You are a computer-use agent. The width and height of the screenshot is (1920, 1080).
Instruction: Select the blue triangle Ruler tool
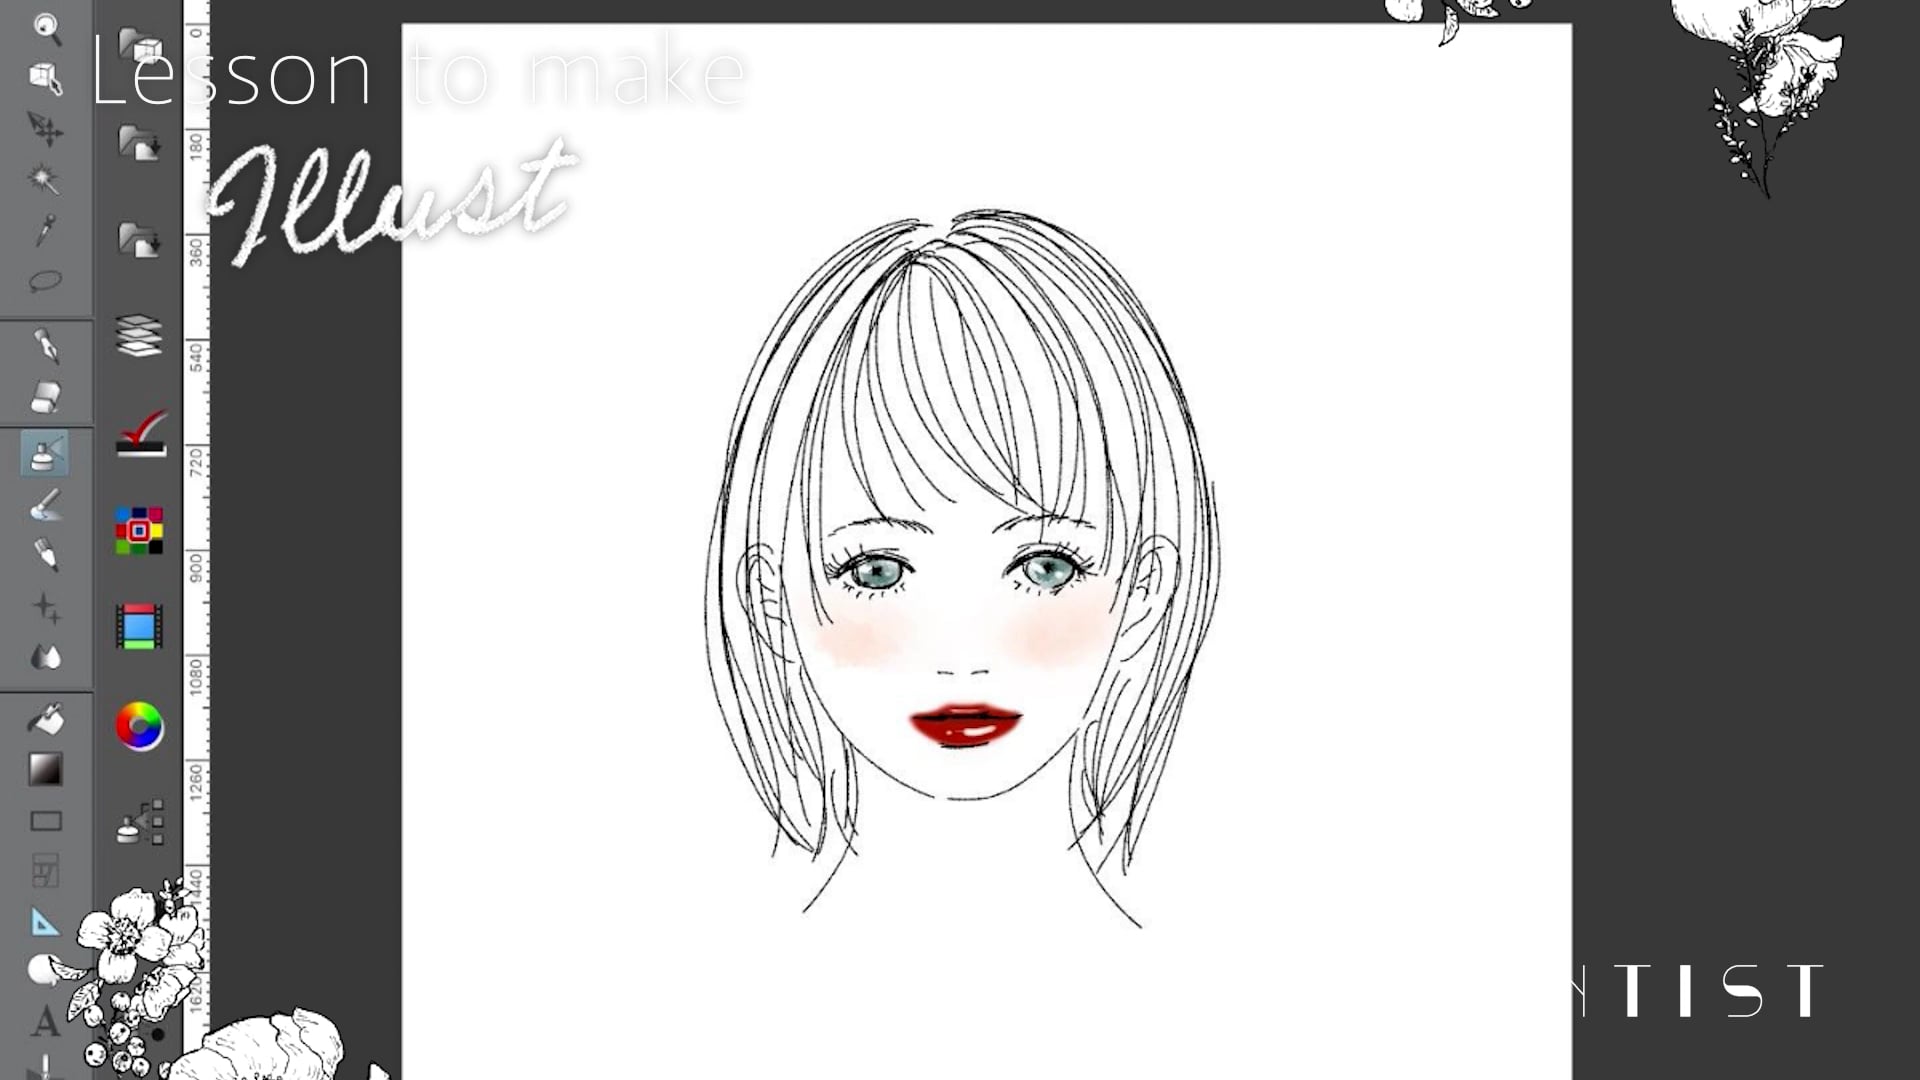45,922
